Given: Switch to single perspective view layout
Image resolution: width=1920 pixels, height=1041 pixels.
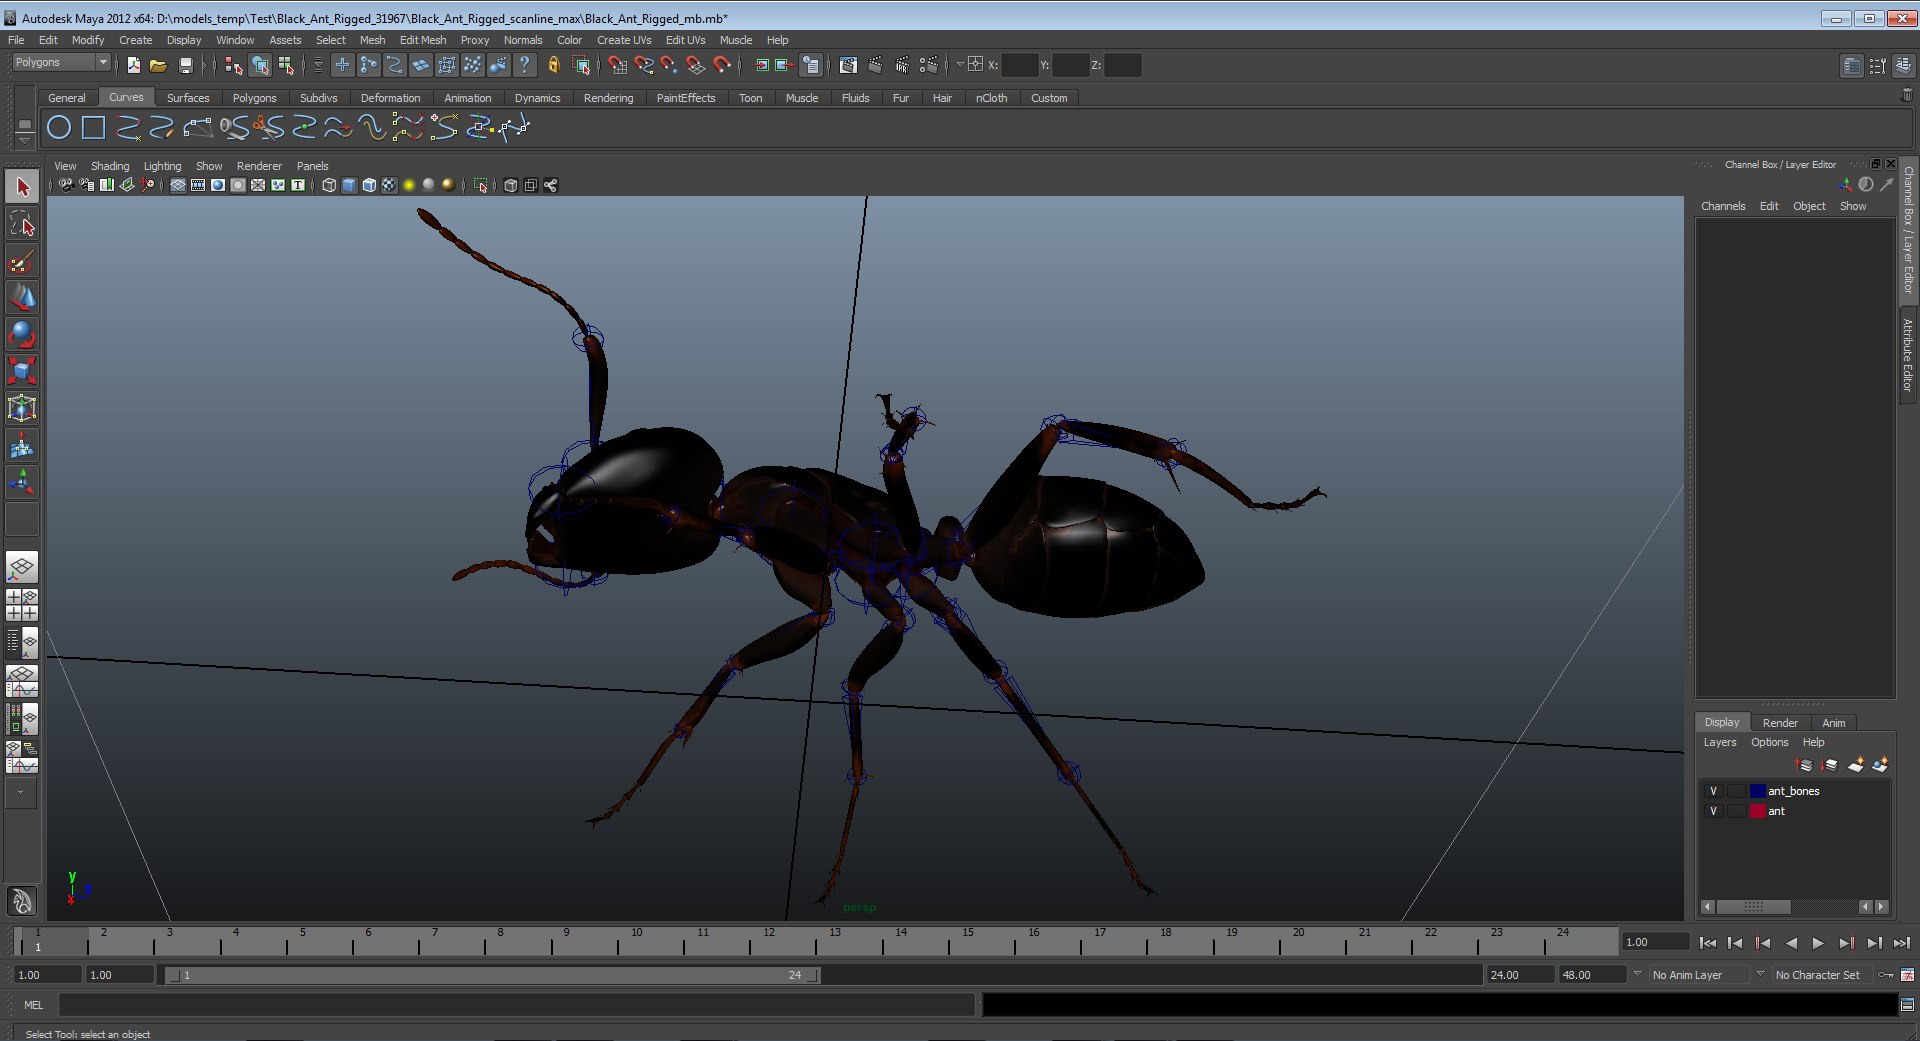Looking at the screenshot, I should click(22, 567).
